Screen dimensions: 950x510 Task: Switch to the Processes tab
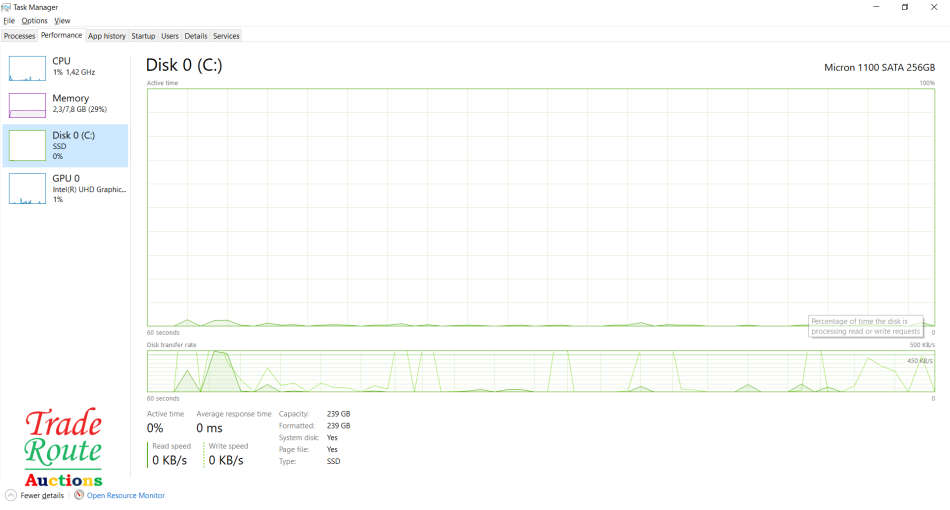(19, 36)
